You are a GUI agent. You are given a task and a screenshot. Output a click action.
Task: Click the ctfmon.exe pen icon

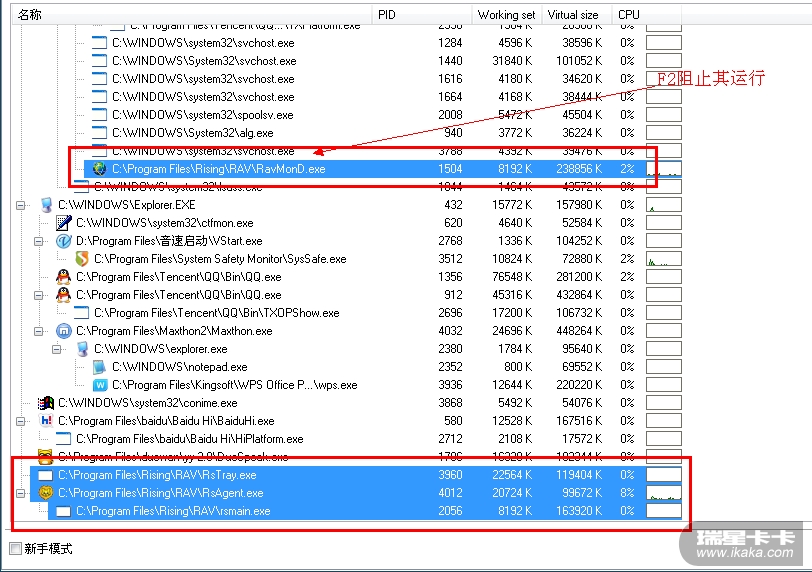click(63, 223)
